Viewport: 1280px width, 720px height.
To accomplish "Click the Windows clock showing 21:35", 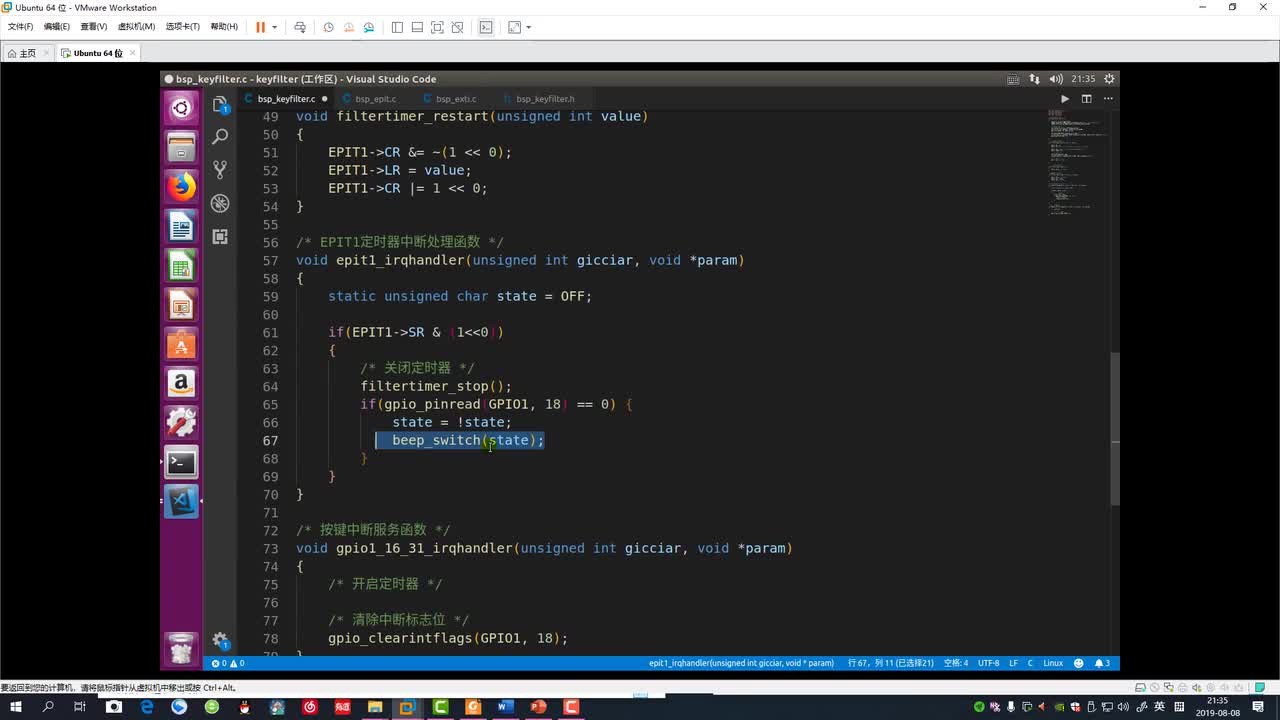I will coord(1216,707).
